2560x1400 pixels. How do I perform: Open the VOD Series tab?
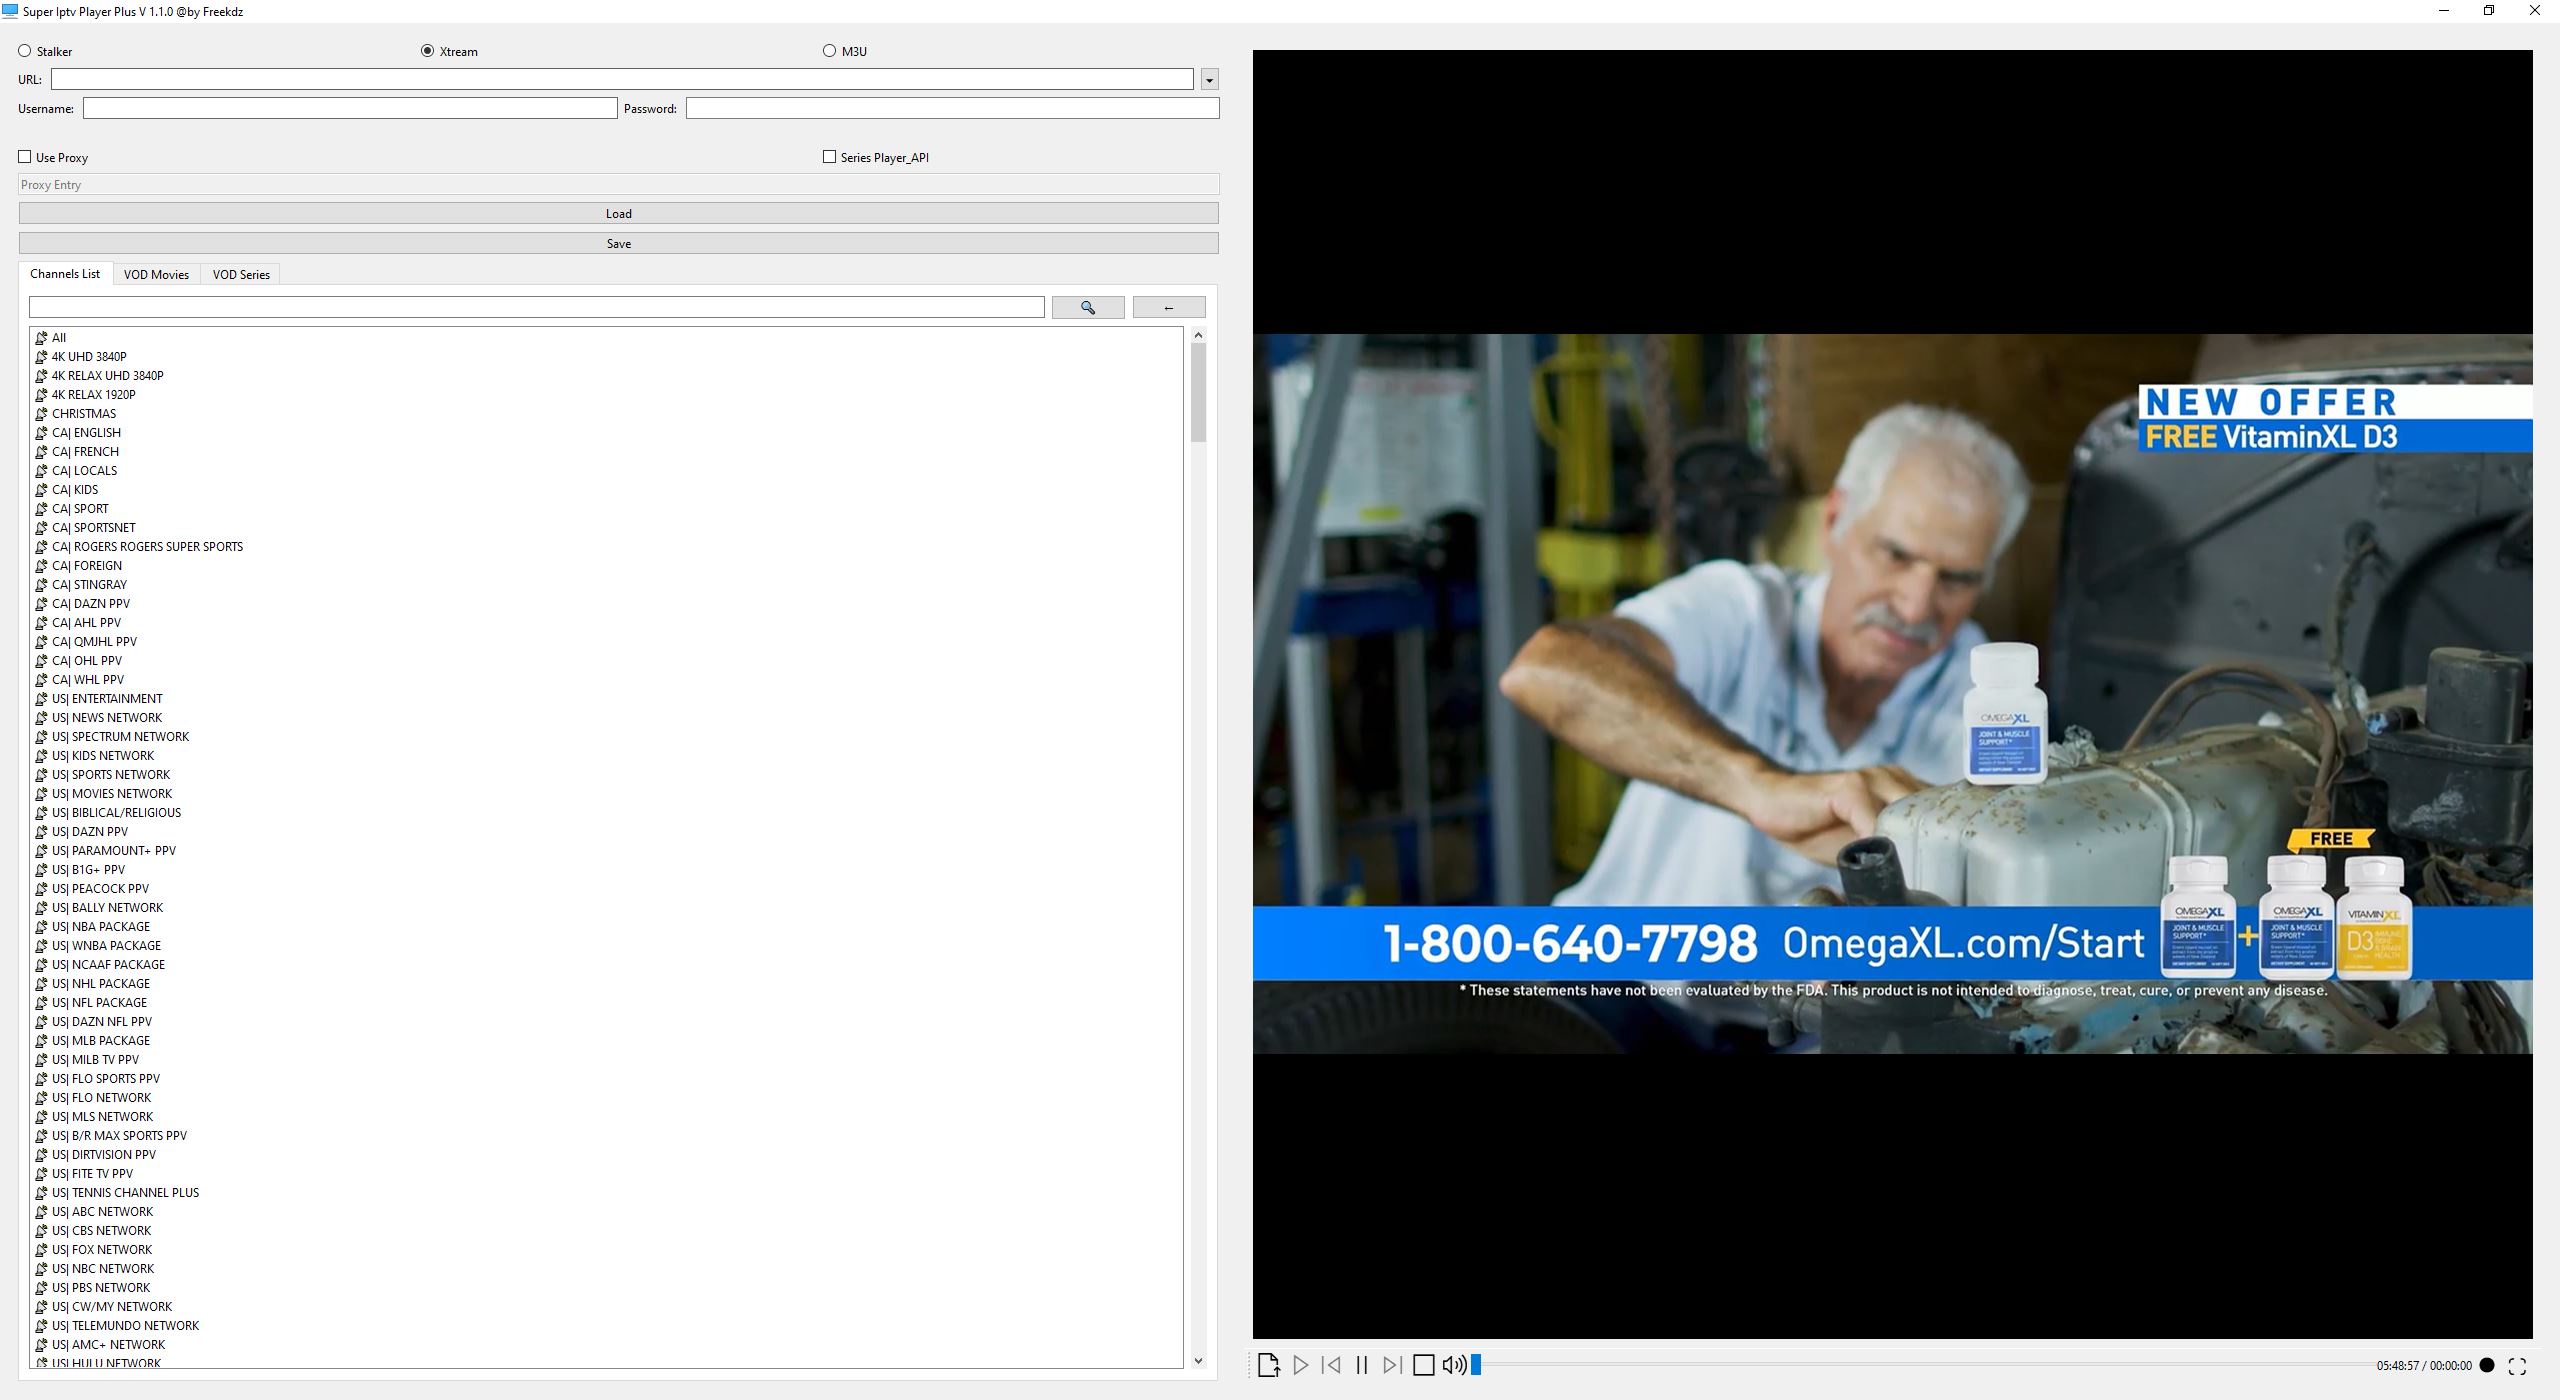tap(241, 275)
